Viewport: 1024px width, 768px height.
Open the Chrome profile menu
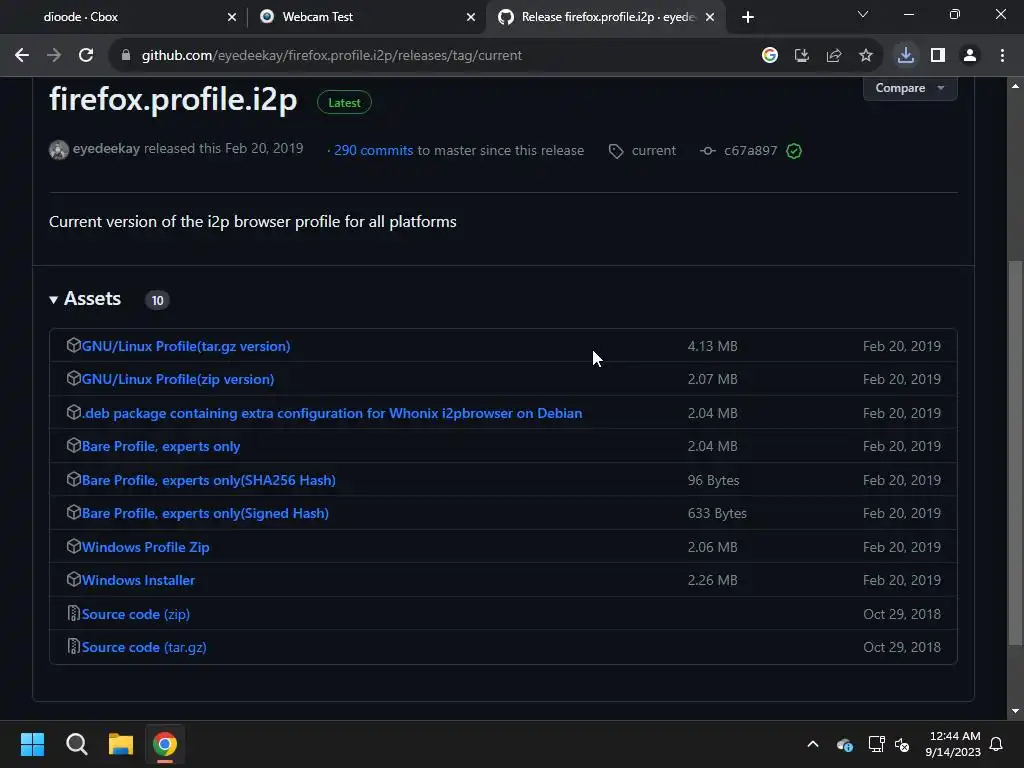[x=970, y=56]
